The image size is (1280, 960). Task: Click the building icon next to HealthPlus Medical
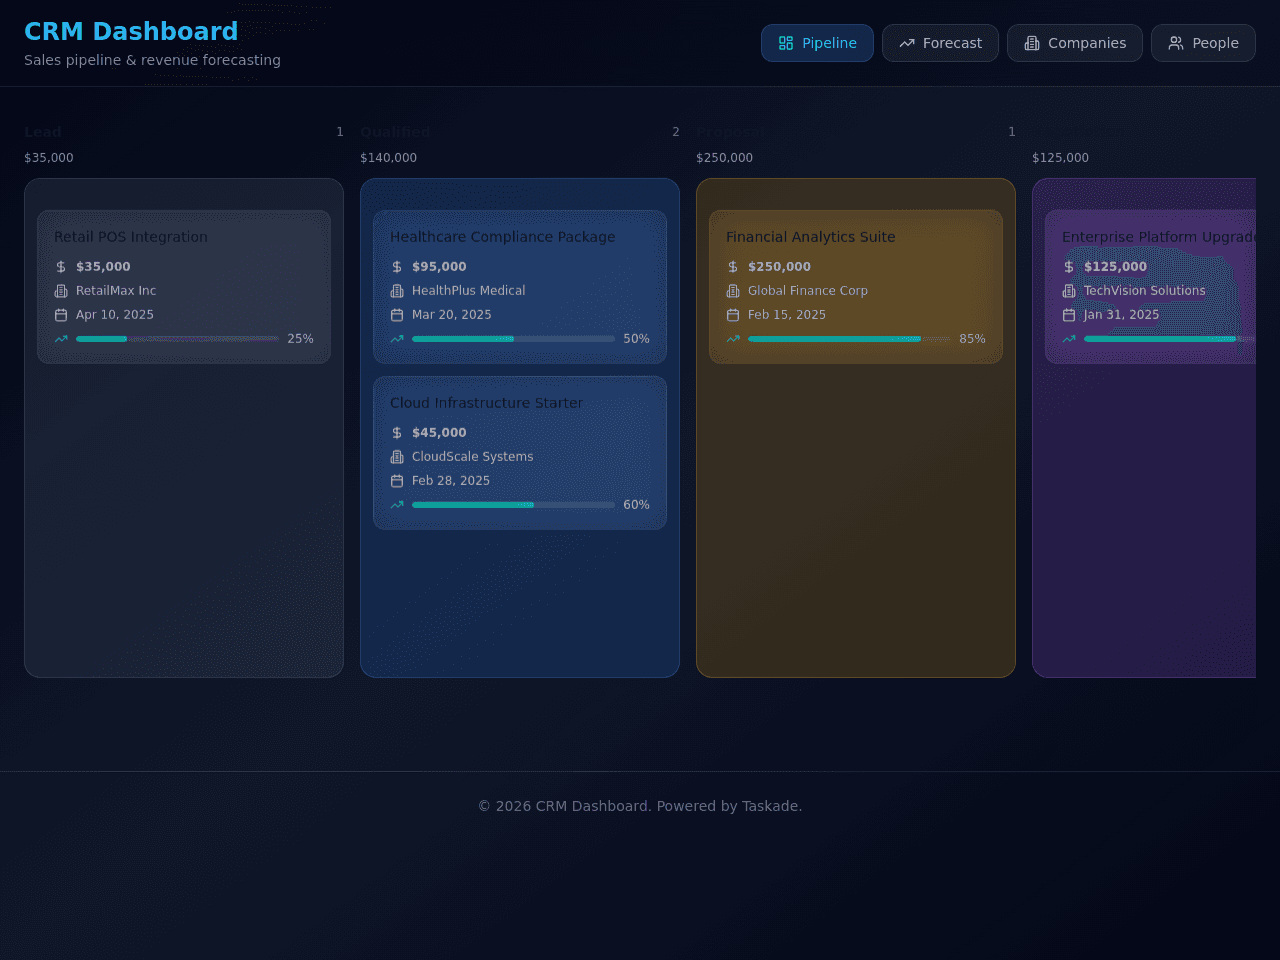pyautogui.click(x=397, y=291)
